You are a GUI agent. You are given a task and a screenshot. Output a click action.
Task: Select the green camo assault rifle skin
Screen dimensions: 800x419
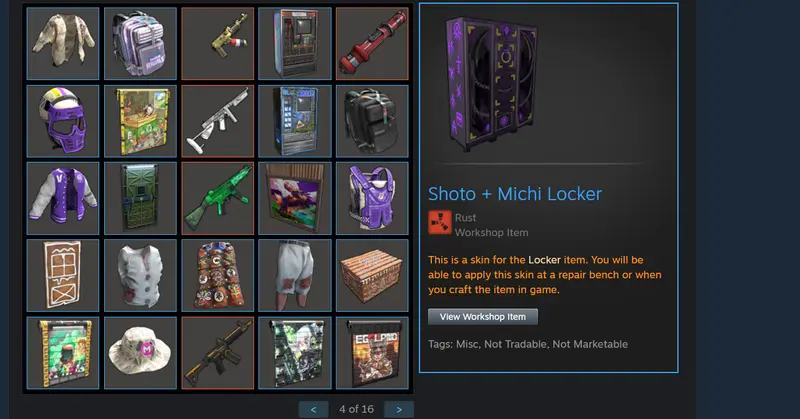(218, 199)
